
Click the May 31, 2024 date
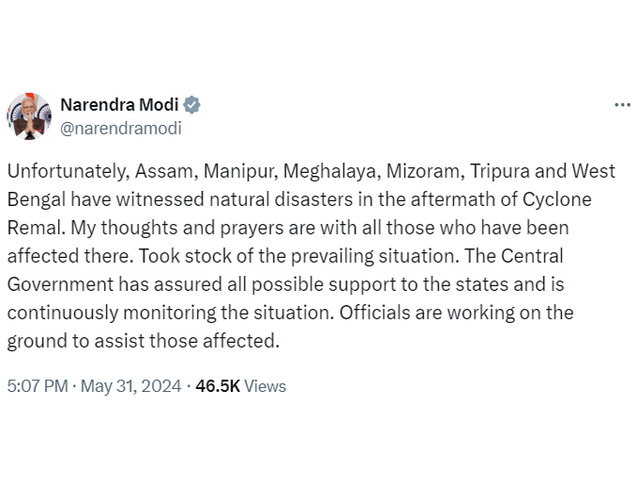pos(131,386)
